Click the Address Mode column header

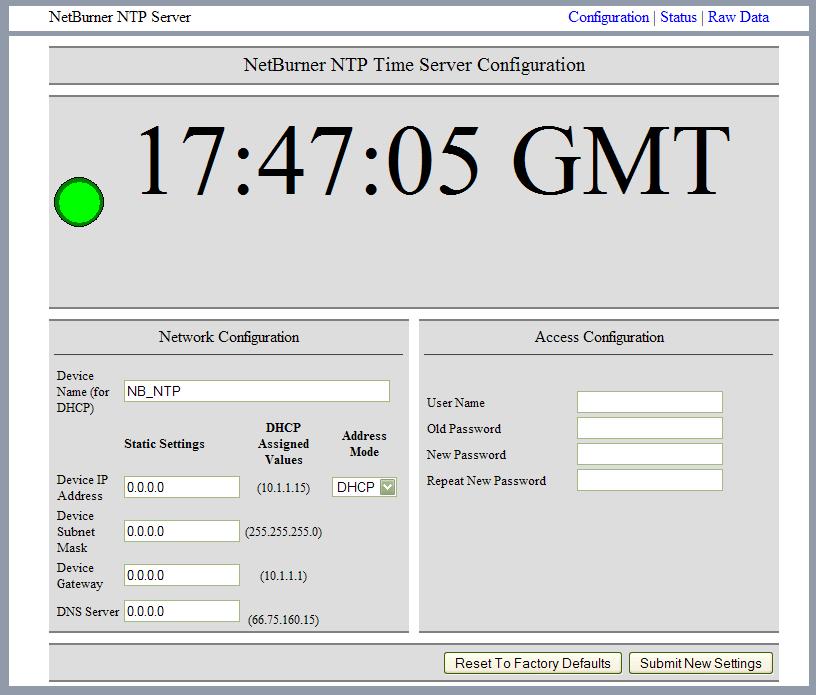(x=364, y=444)
